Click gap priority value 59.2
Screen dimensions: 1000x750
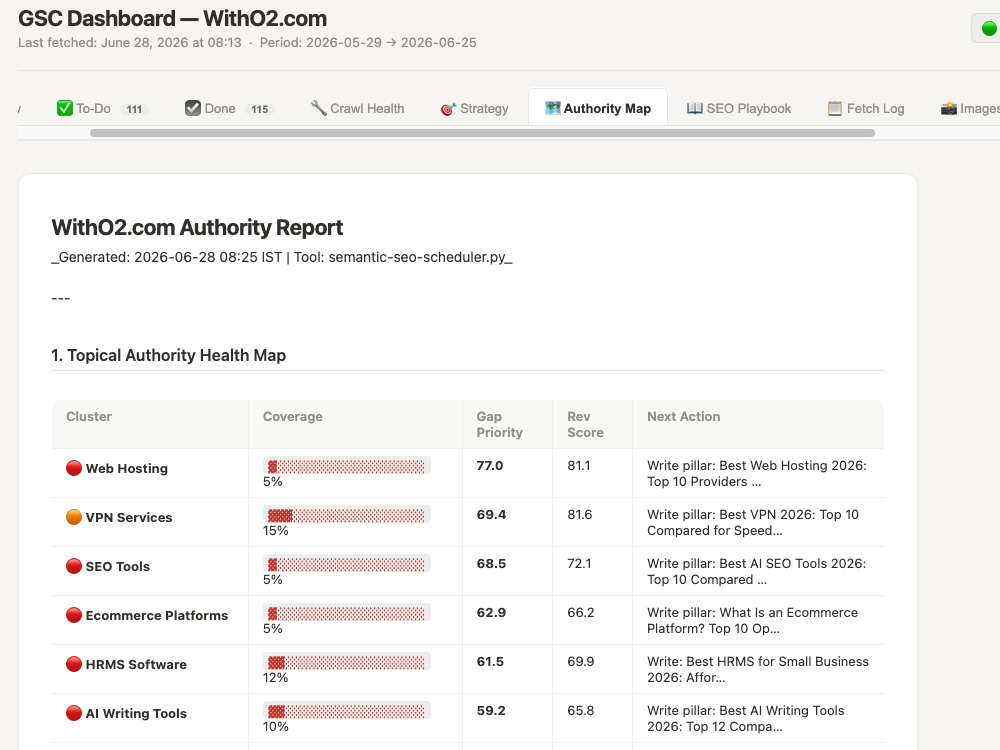tap(491, 710)
